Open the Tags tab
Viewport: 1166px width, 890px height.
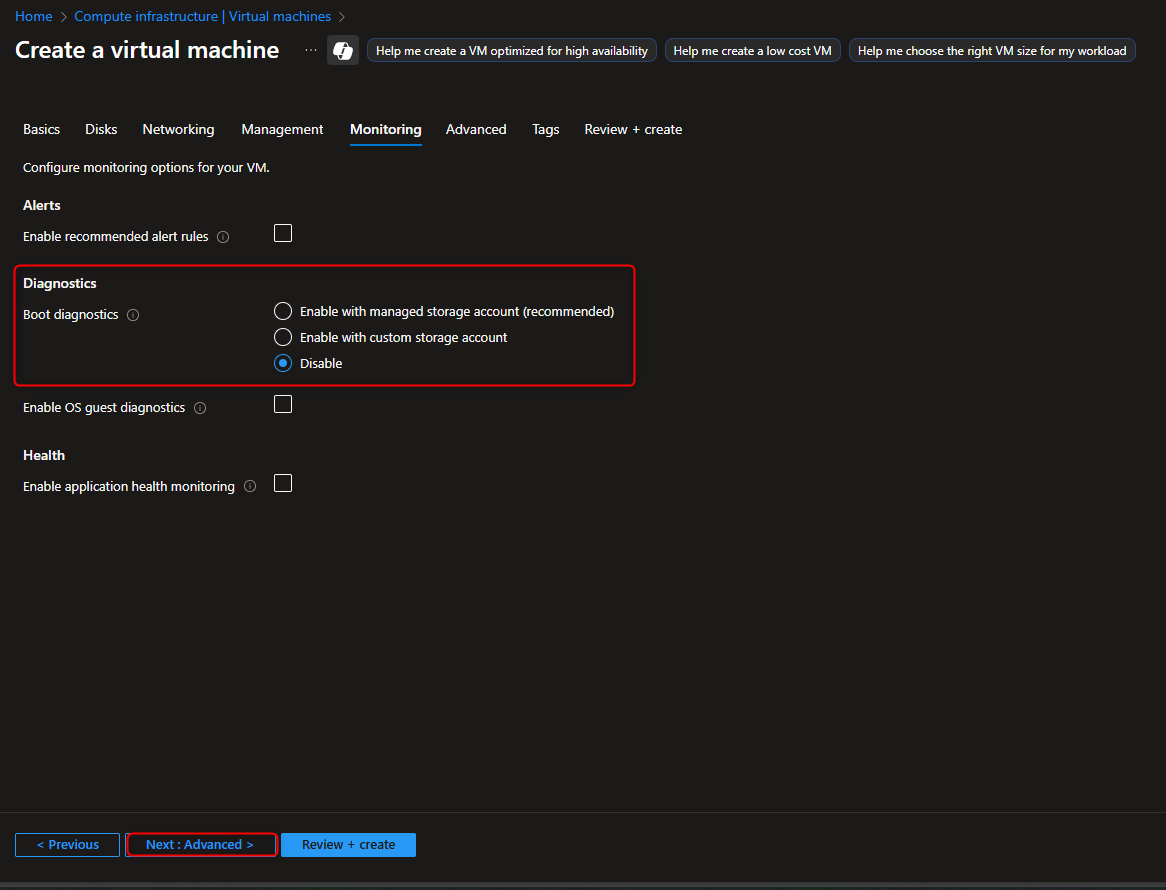545,129
